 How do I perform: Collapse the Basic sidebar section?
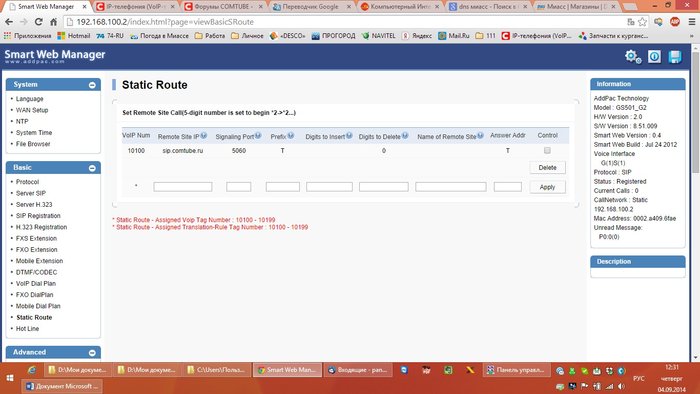point(92,168)
